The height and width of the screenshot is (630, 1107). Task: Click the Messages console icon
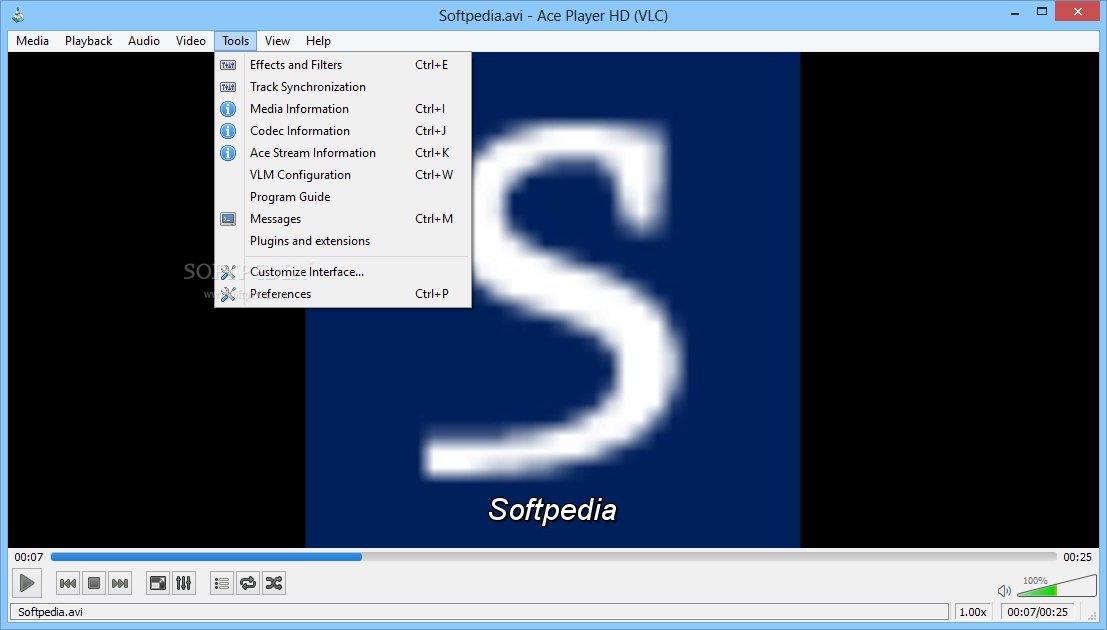228,219
